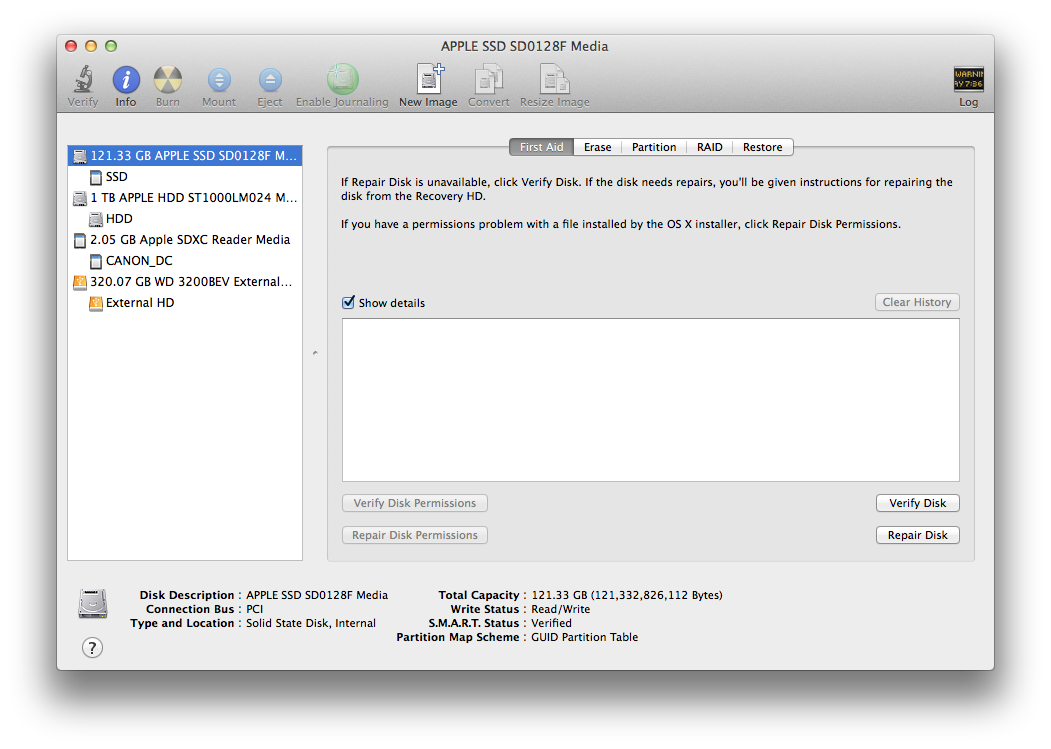Click the Verify microscope toolbar icon

pyautogui.click(x=83, y=79)
